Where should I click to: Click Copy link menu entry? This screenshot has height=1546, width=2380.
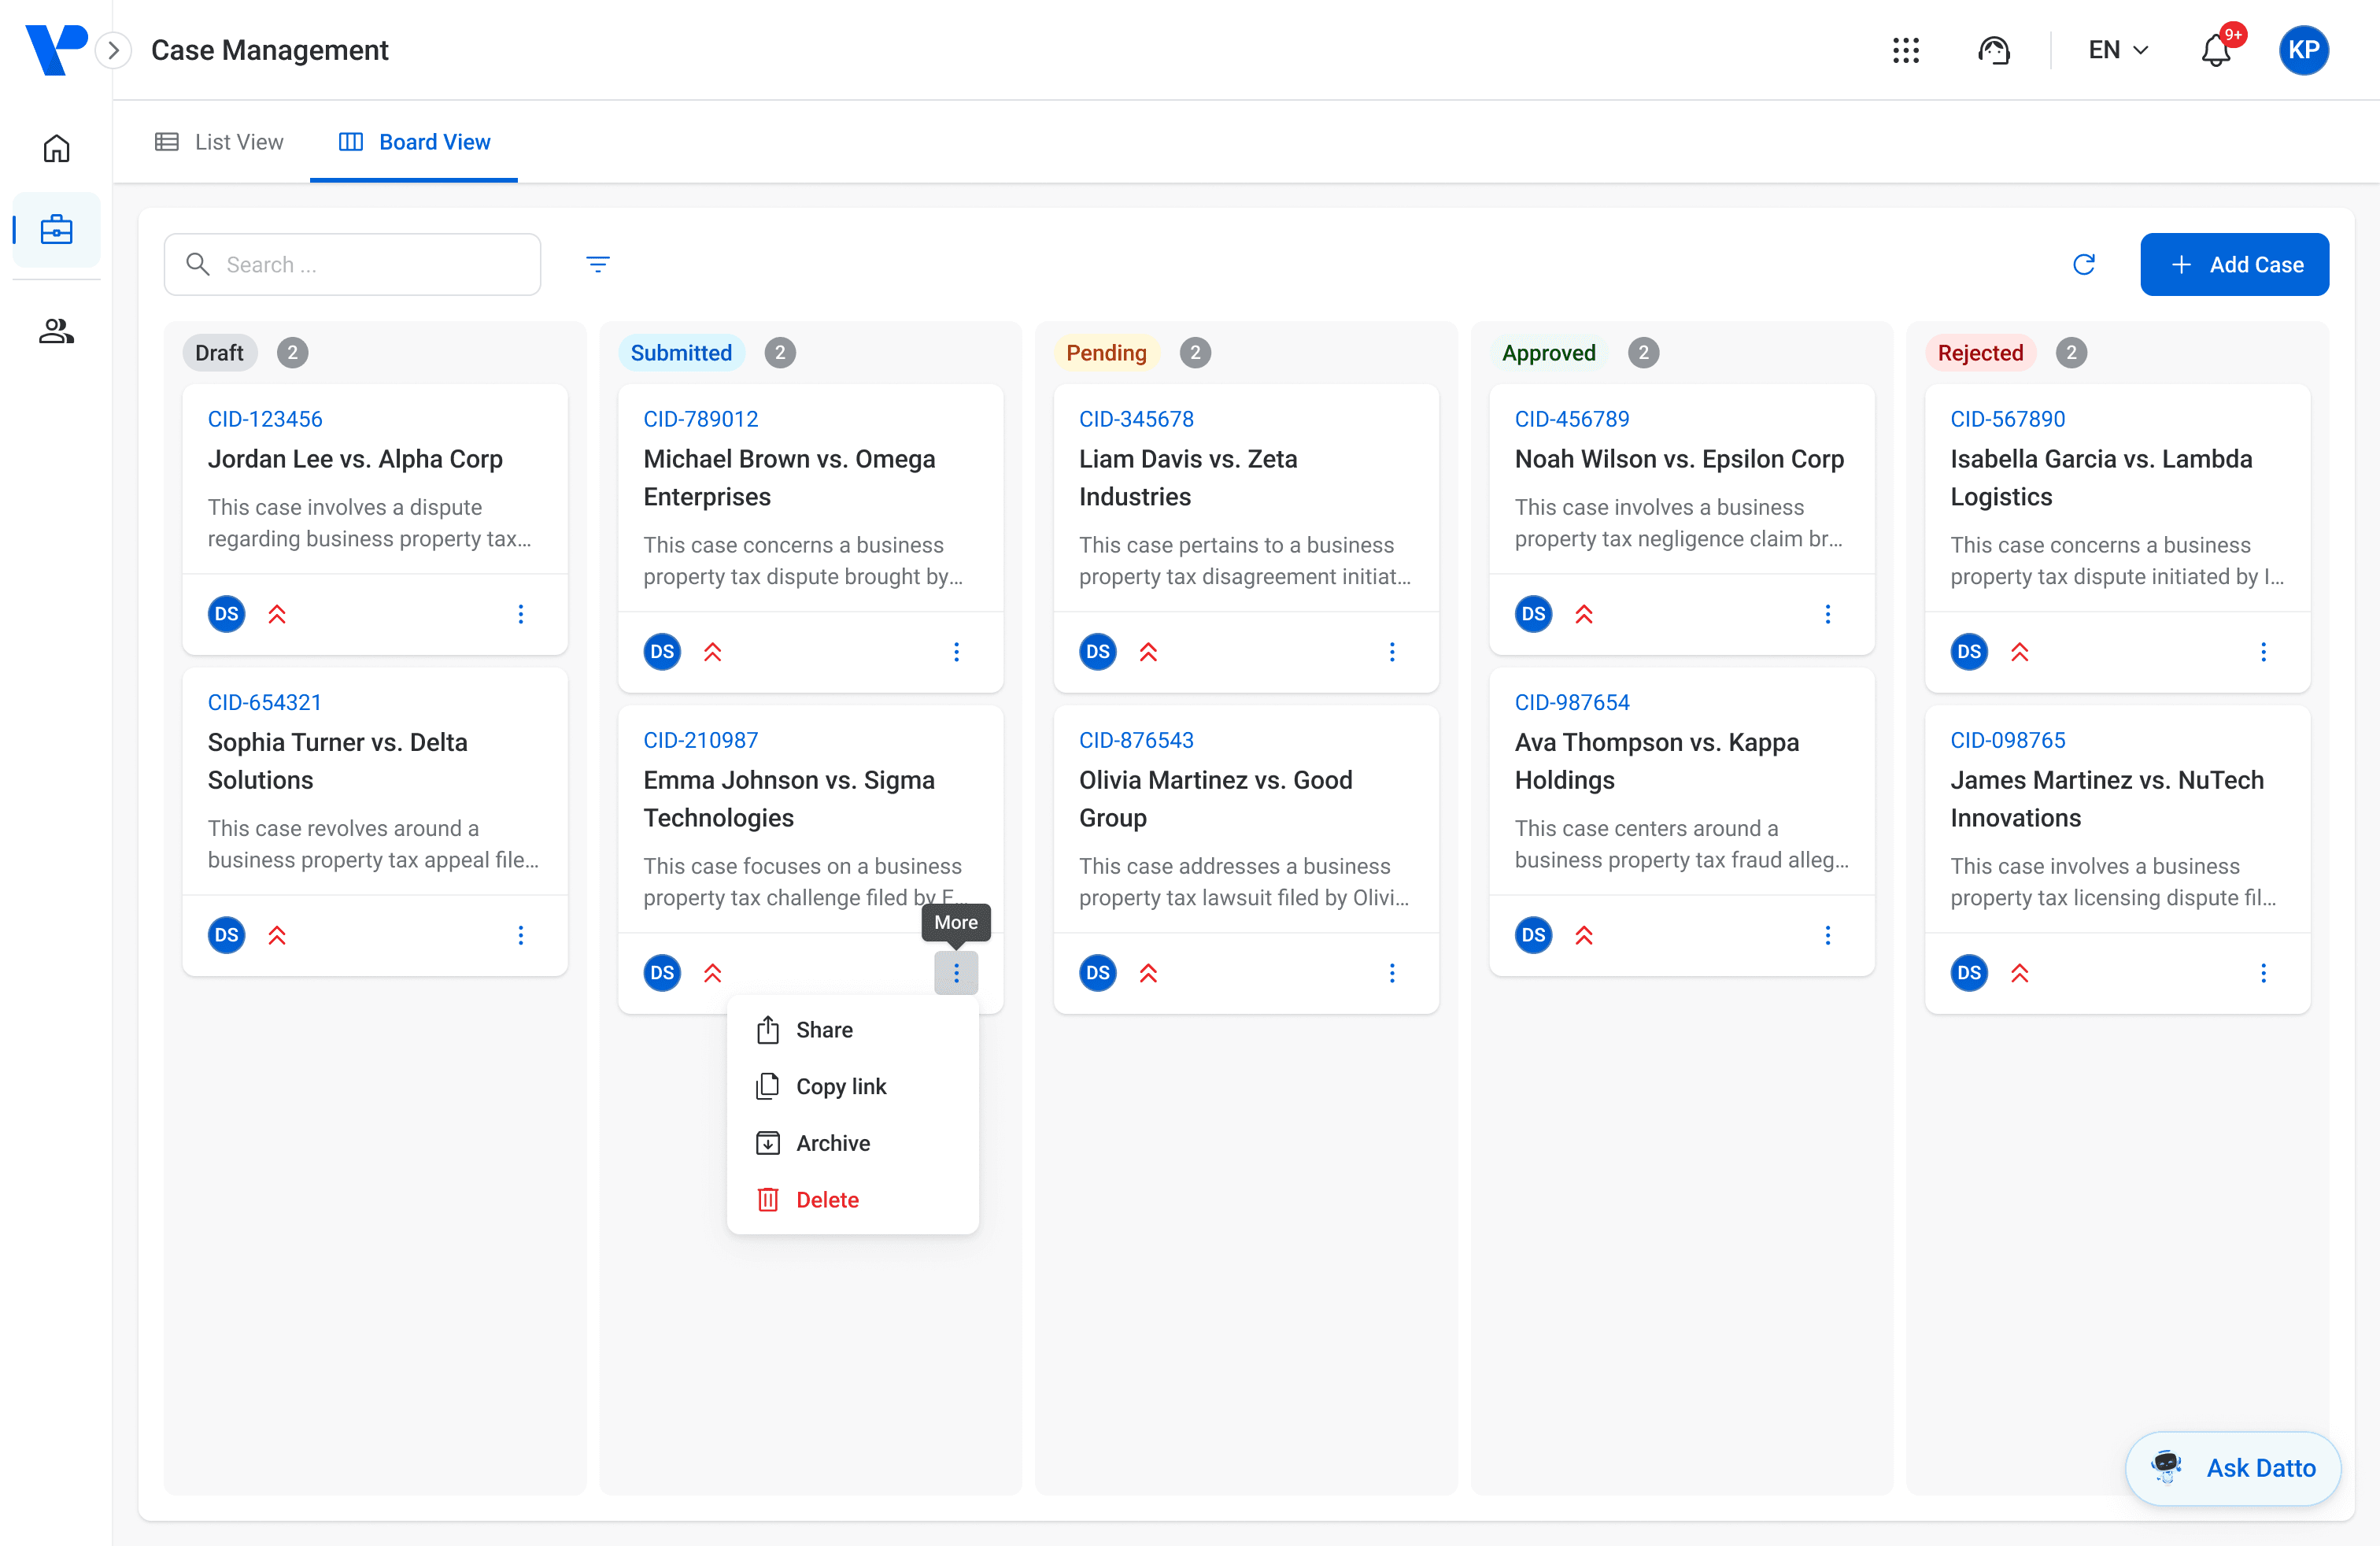tap(840, 1086)
